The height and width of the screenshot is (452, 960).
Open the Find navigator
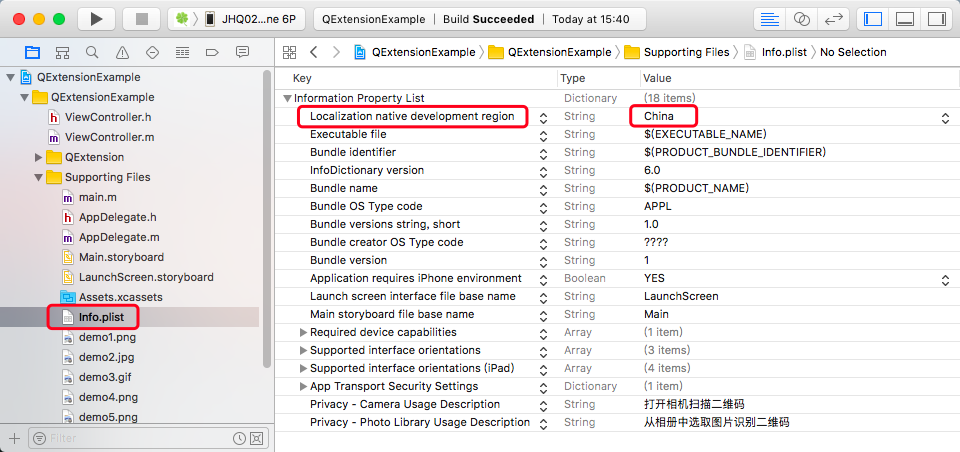[92, 52]
